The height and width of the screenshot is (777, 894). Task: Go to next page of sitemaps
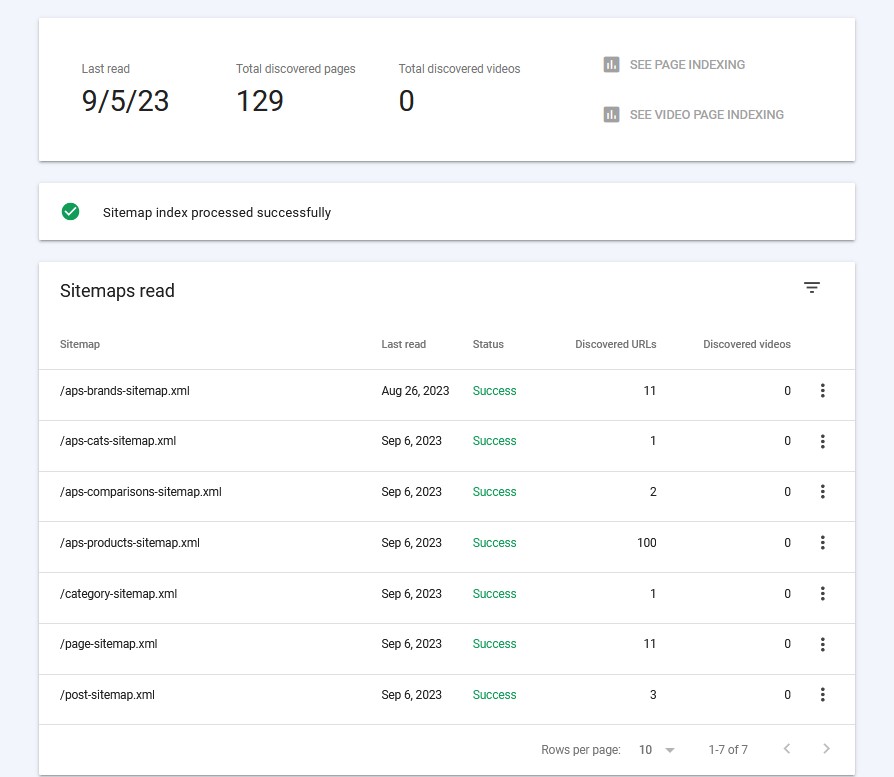(827, 748)
